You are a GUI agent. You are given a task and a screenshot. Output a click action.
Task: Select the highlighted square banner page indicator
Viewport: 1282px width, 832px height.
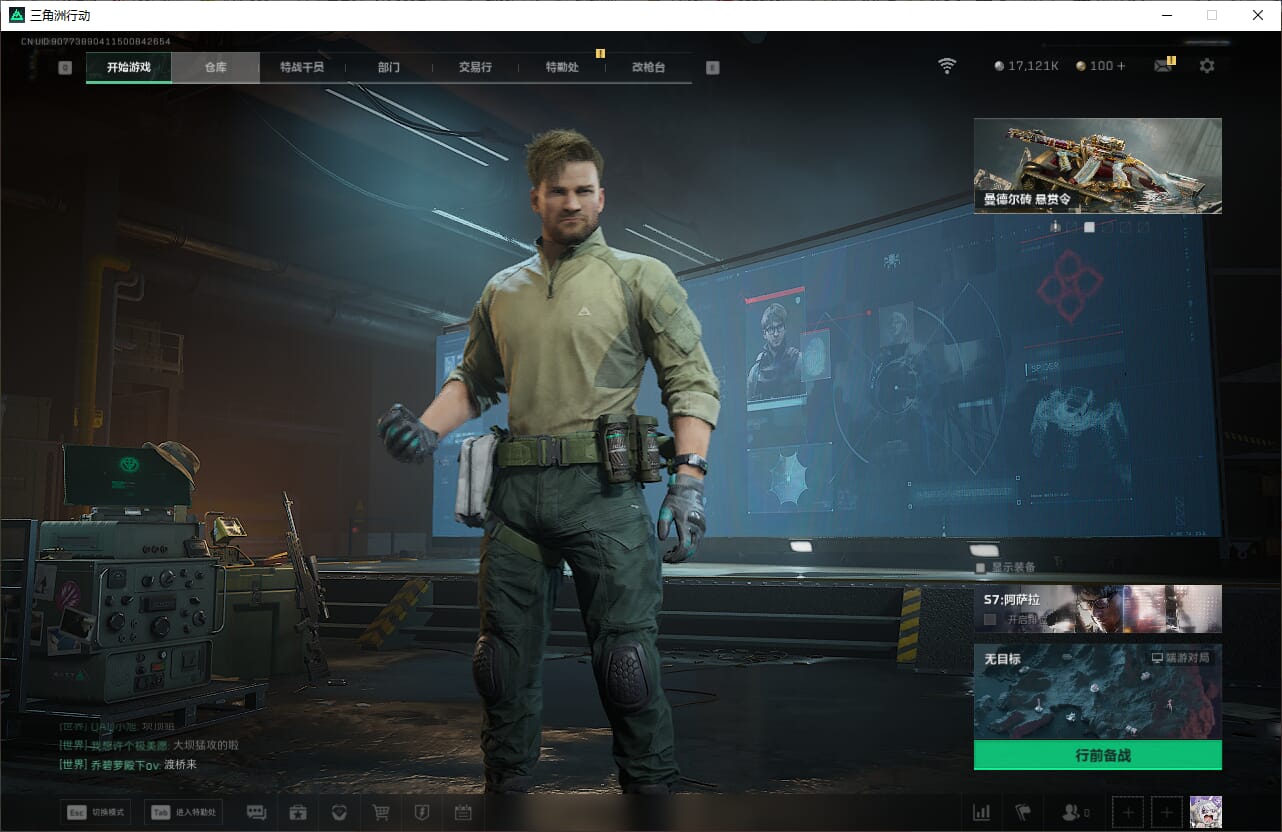tap(1089, 227)
